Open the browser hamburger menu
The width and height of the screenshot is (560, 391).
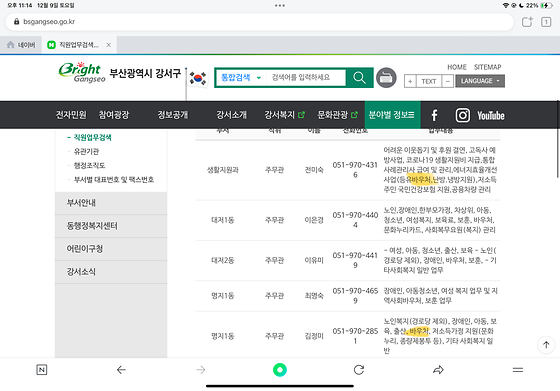pyautogui.click(x=518, y=370)
